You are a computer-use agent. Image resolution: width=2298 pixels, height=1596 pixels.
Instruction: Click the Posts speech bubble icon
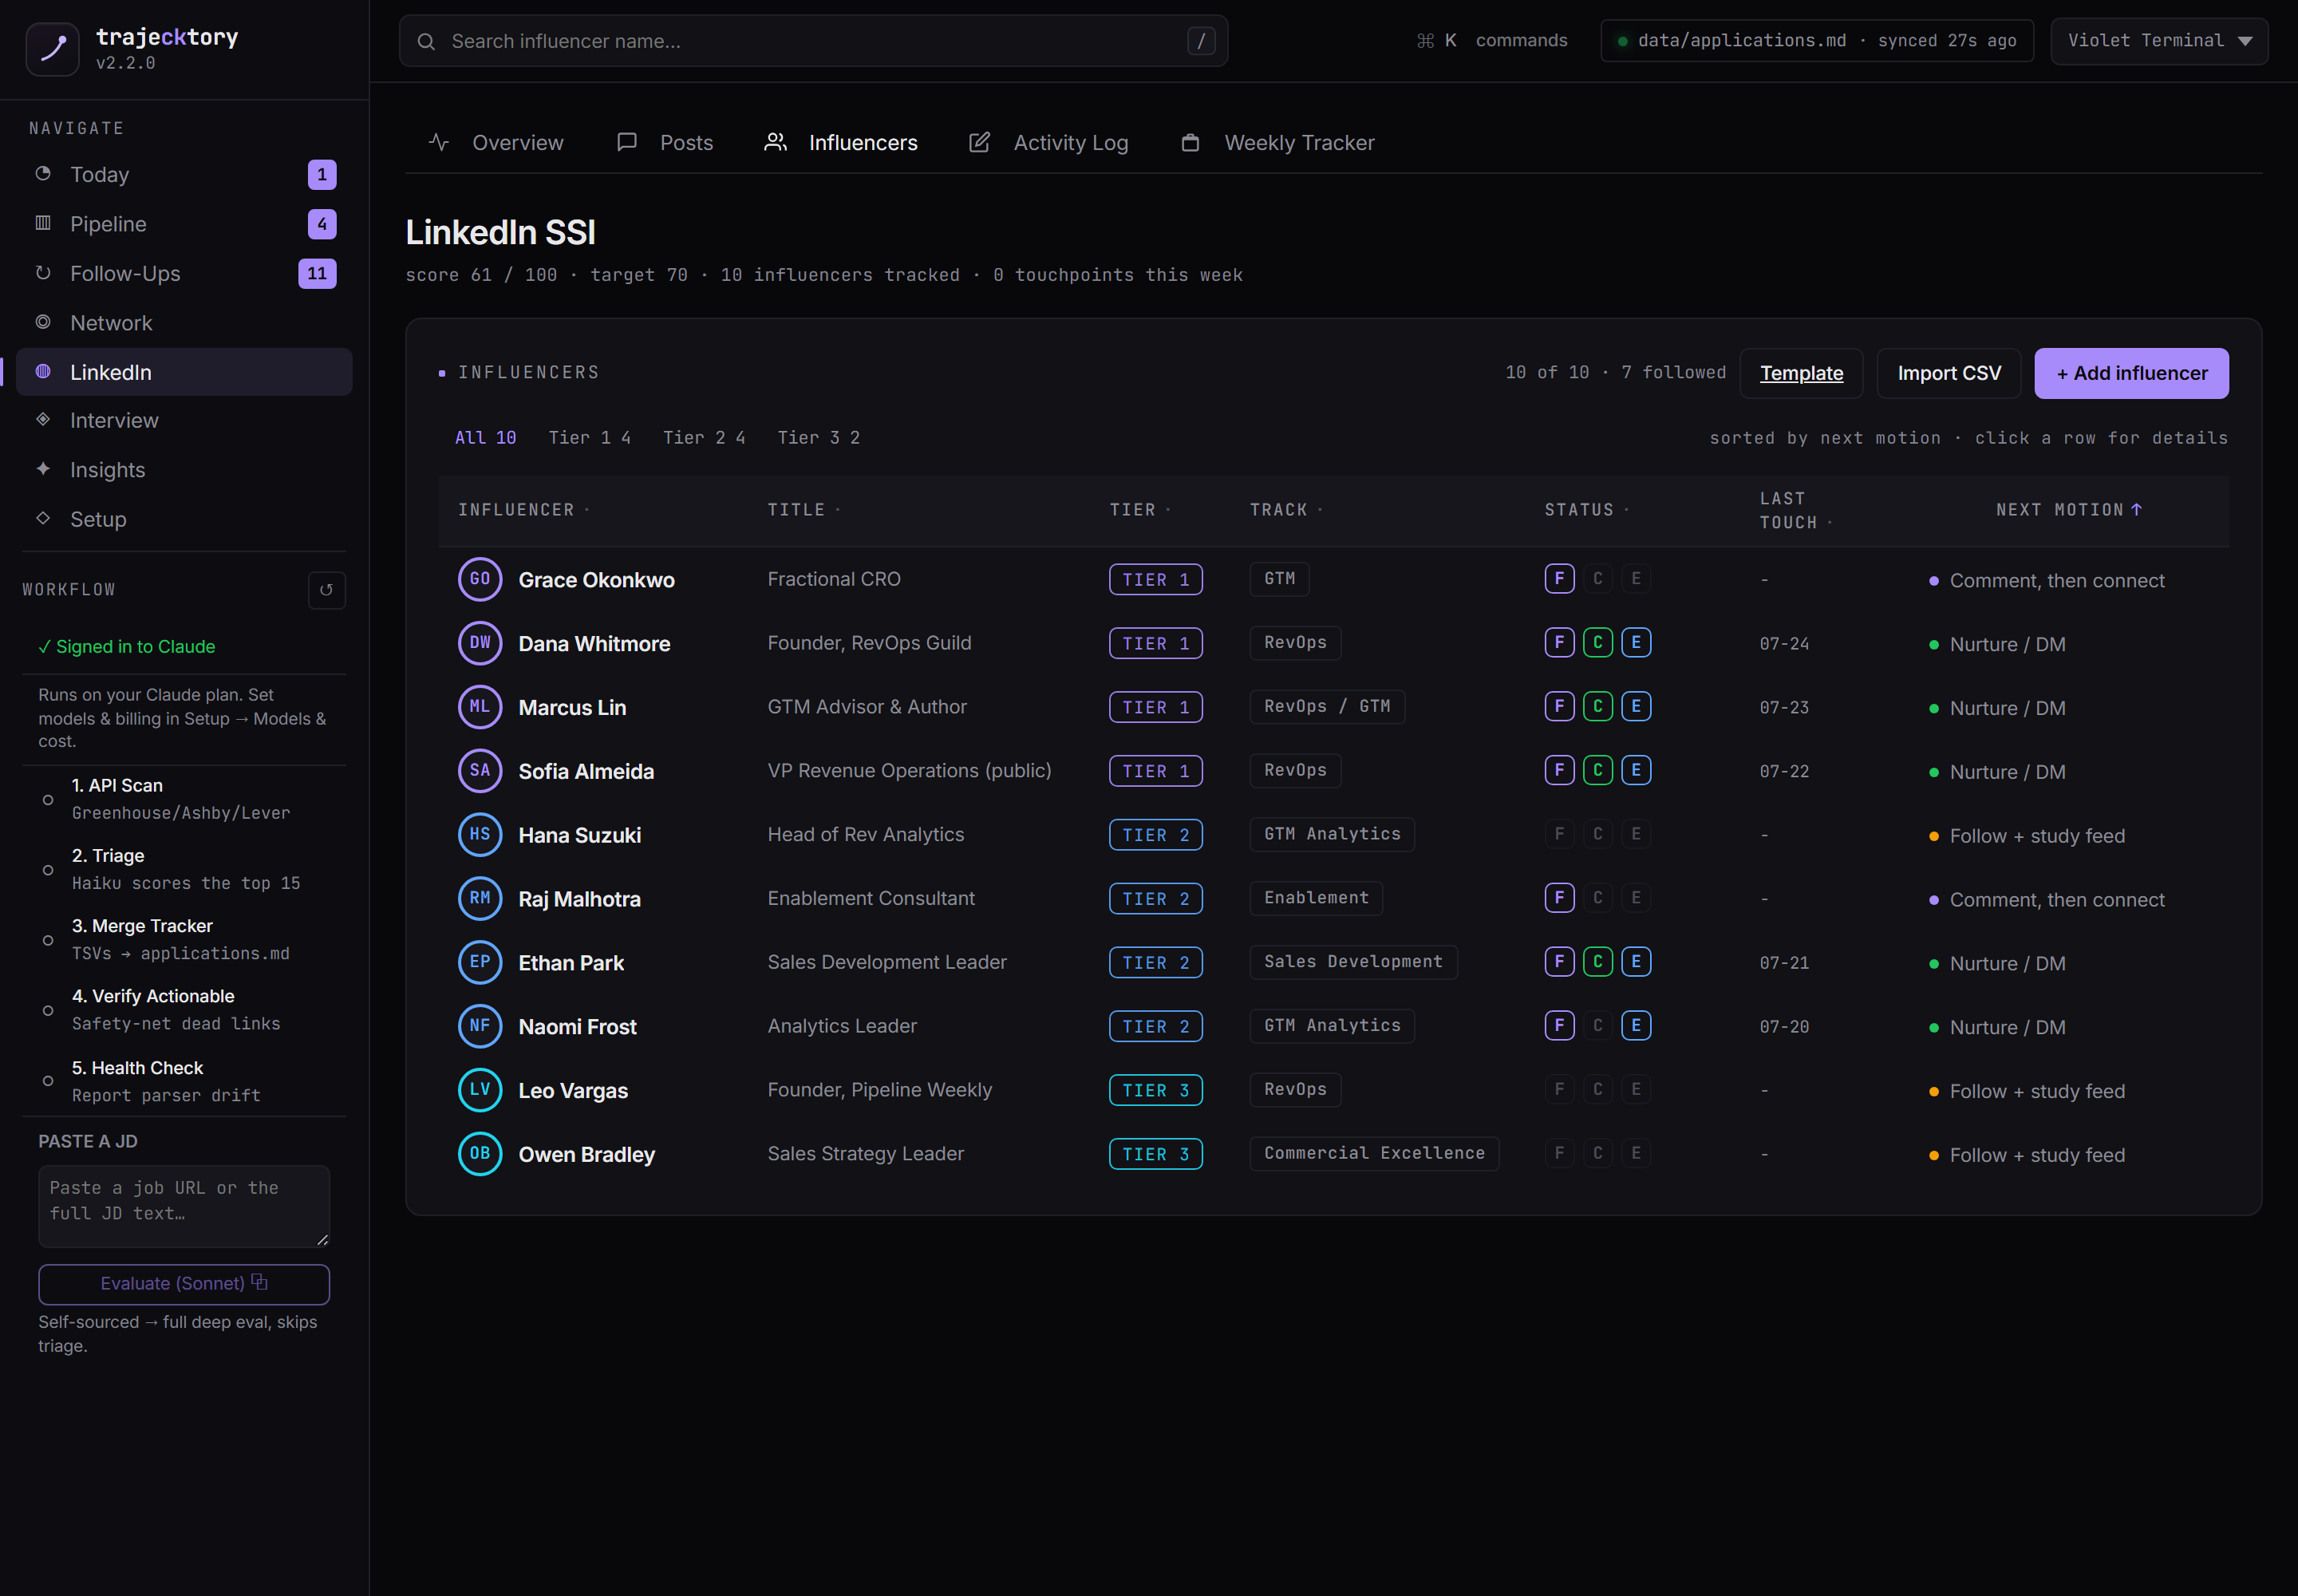click(627, 143)
